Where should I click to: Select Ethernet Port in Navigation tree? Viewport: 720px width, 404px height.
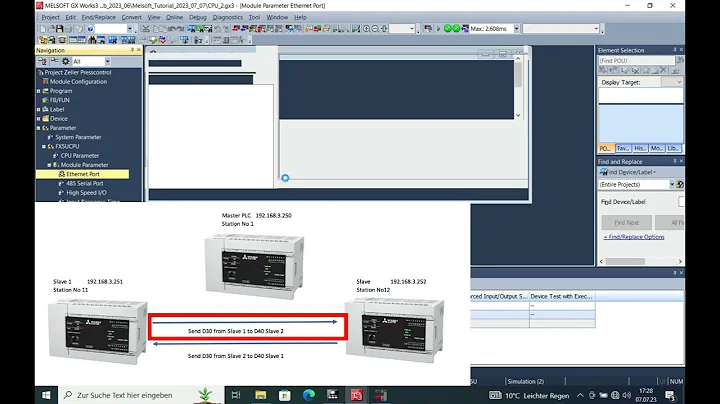click(x=83, y=174)
